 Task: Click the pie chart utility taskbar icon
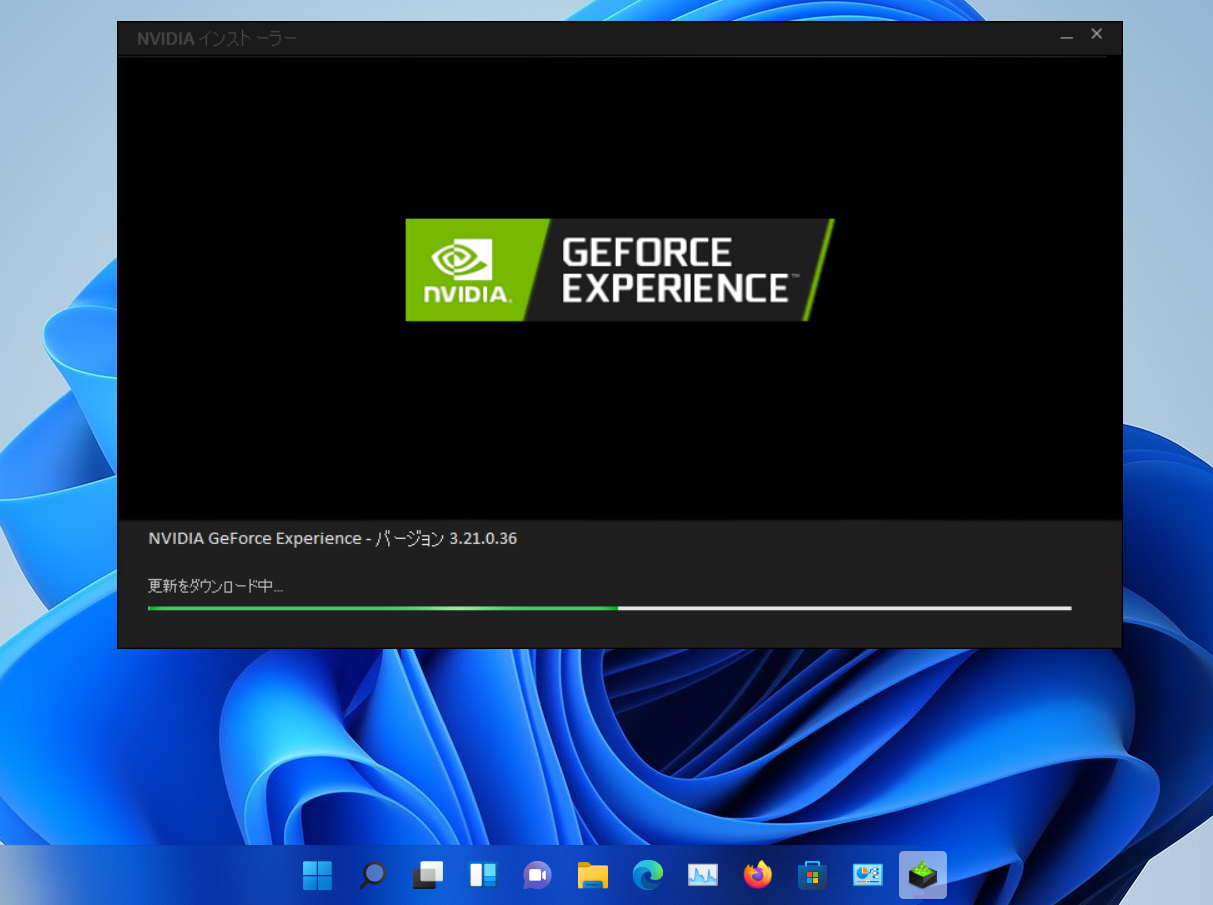tap(866, 875)
